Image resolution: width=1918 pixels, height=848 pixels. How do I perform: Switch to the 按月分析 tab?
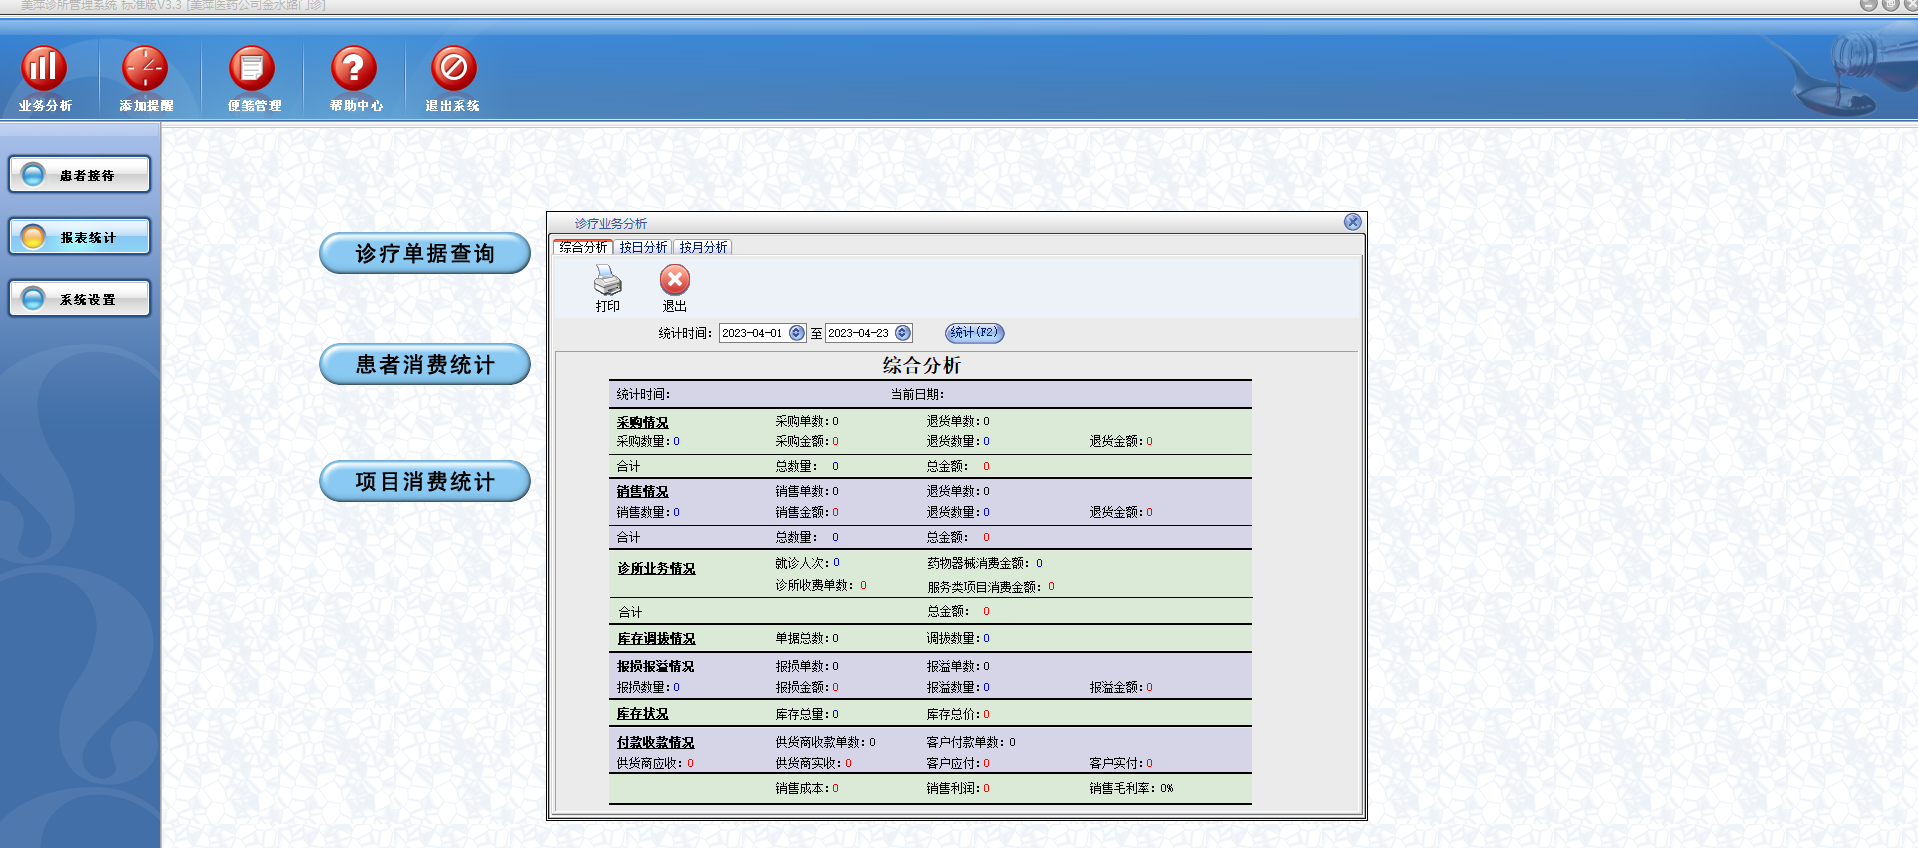pos(703,247)
